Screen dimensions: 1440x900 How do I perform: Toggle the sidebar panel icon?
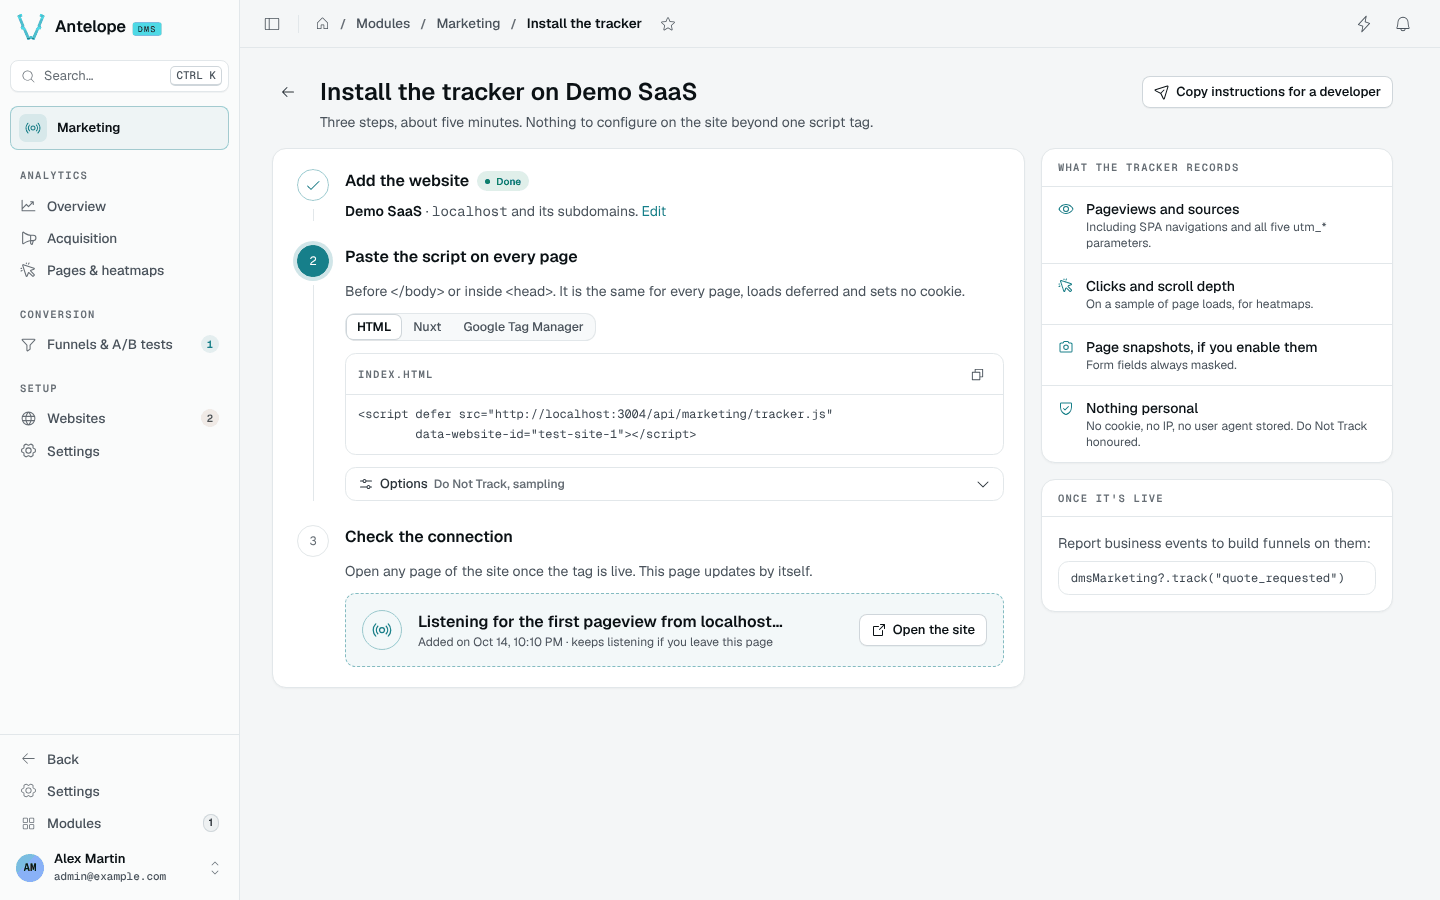[x=272, y=24]
